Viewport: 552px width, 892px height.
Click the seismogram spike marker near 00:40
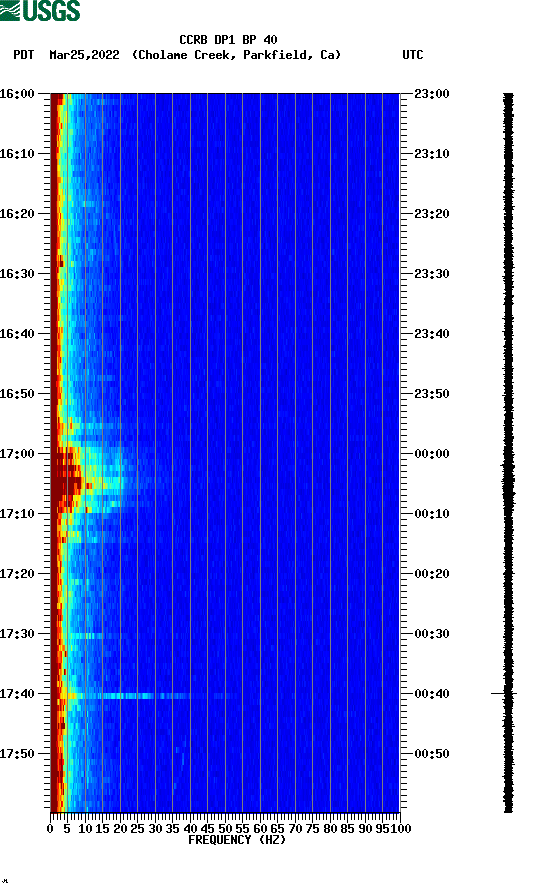click(x=504, y=693)
